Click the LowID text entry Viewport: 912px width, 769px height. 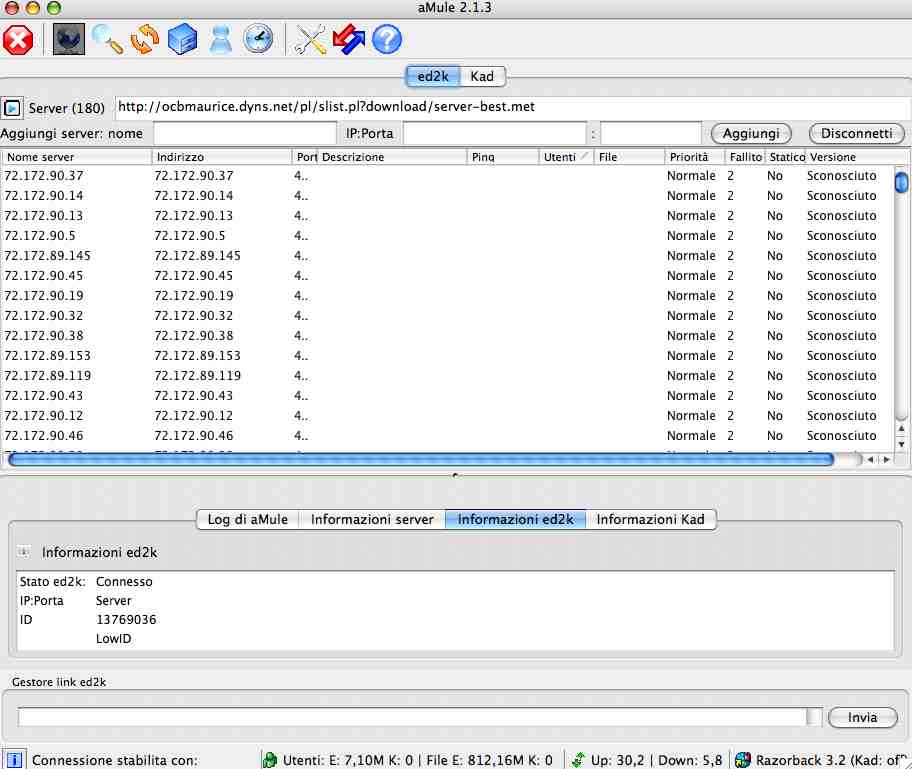[x=113, y=639]
